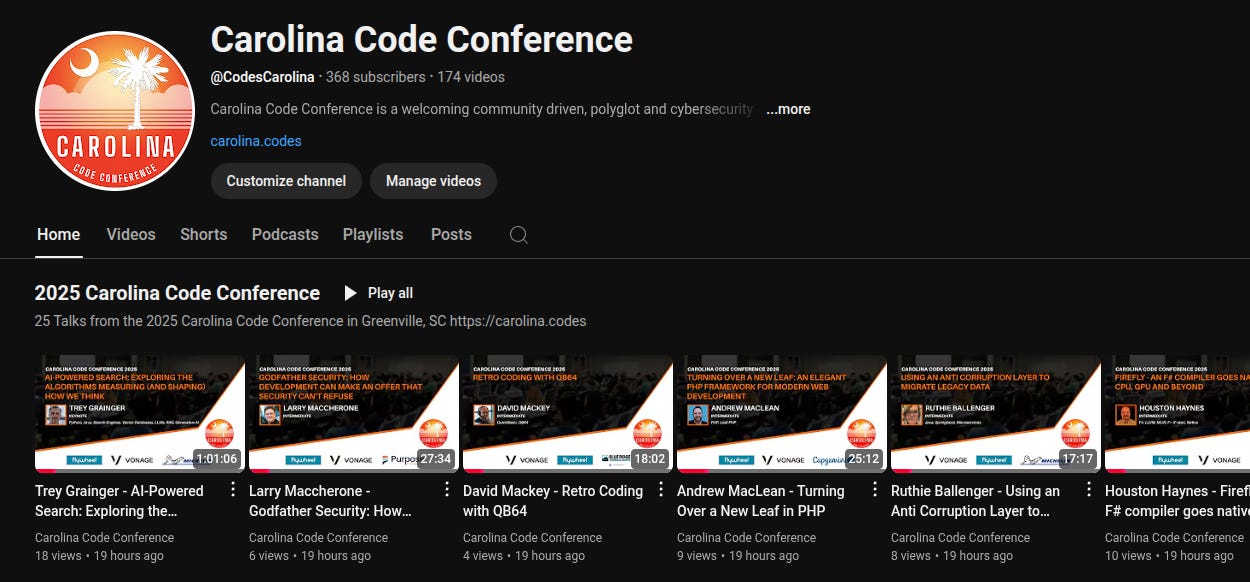Image resolution: width=1250 pixels, height=582 pixels.
Task: Open Ruthie Ballenger Anti Corruption Layer thumbnail
Action: coord(996,414)
